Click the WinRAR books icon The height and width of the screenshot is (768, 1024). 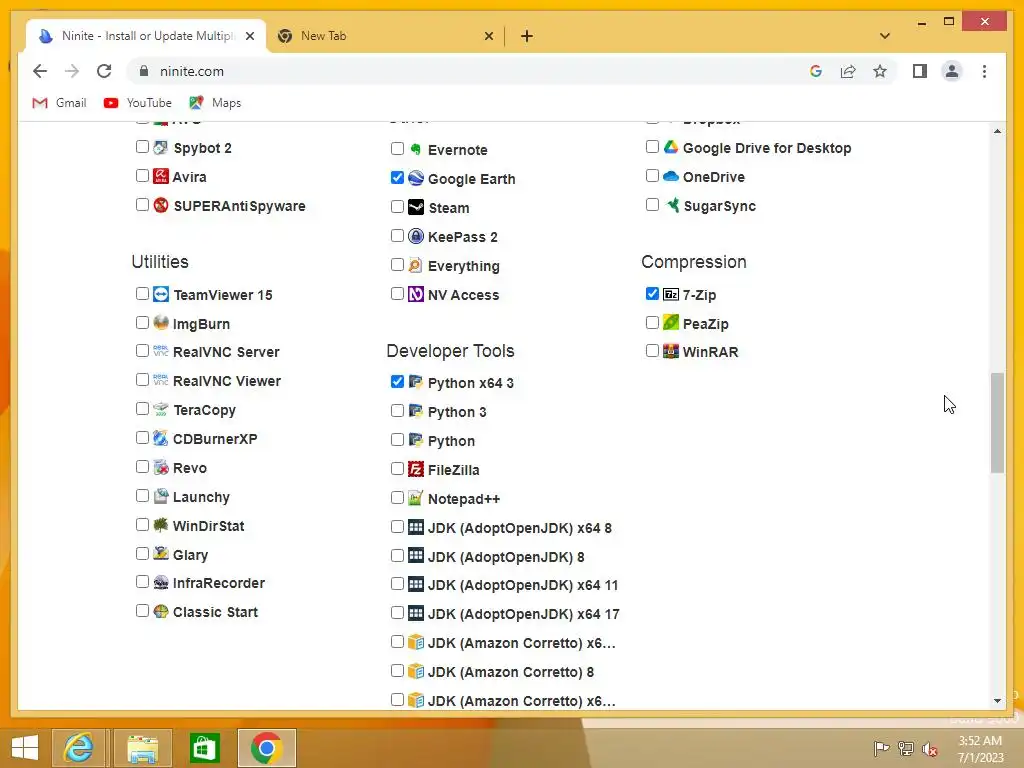[671, 351]
